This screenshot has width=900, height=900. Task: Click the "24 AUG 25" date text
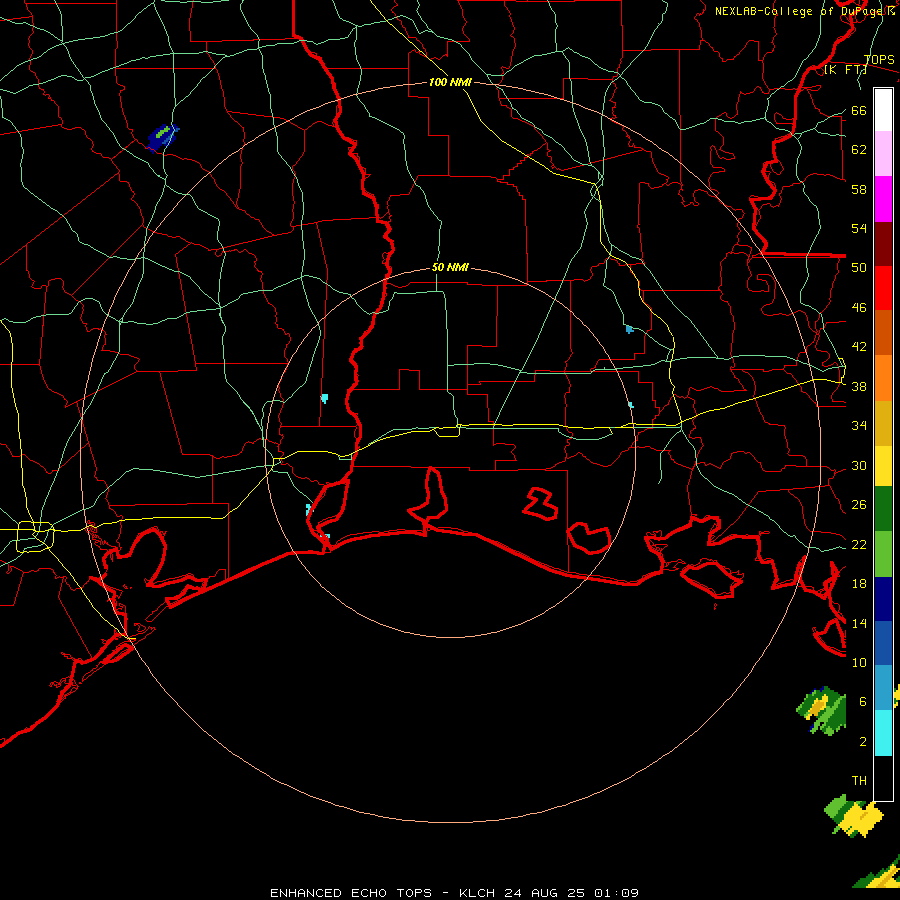pos(544,893)
